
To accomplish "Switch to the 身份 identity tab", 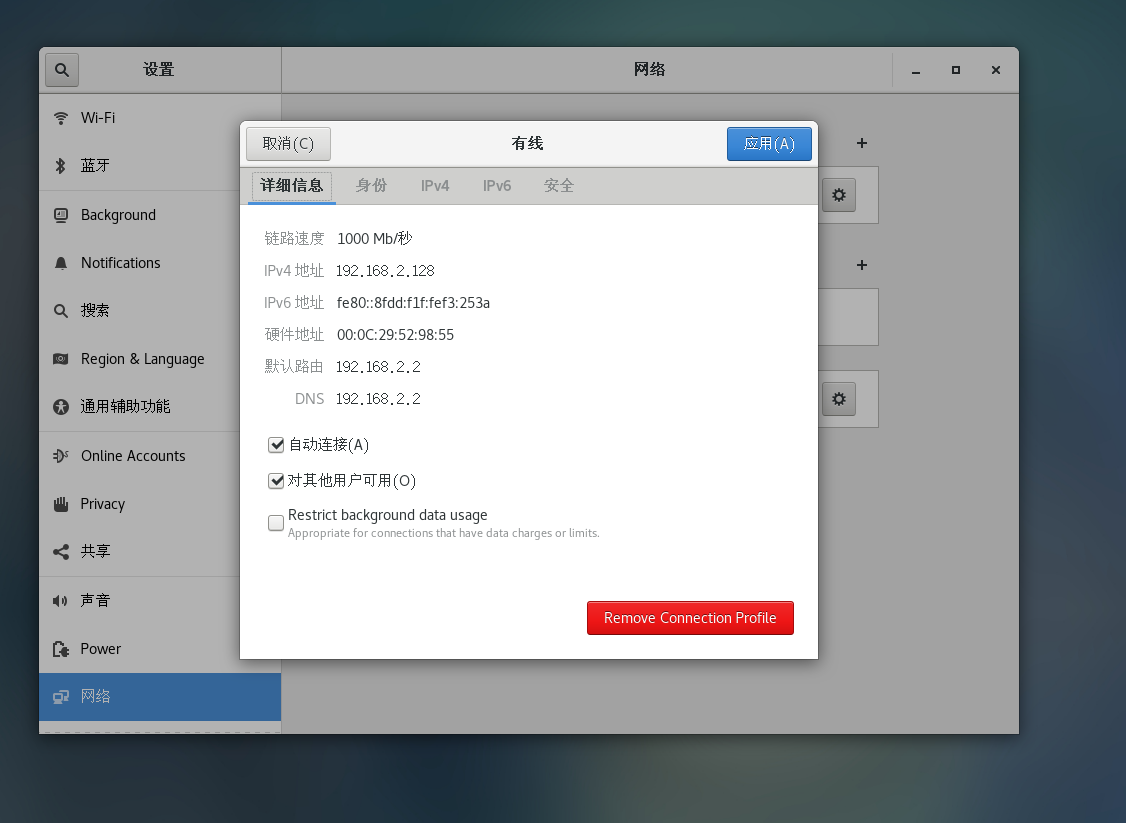I will coord(371,186).
